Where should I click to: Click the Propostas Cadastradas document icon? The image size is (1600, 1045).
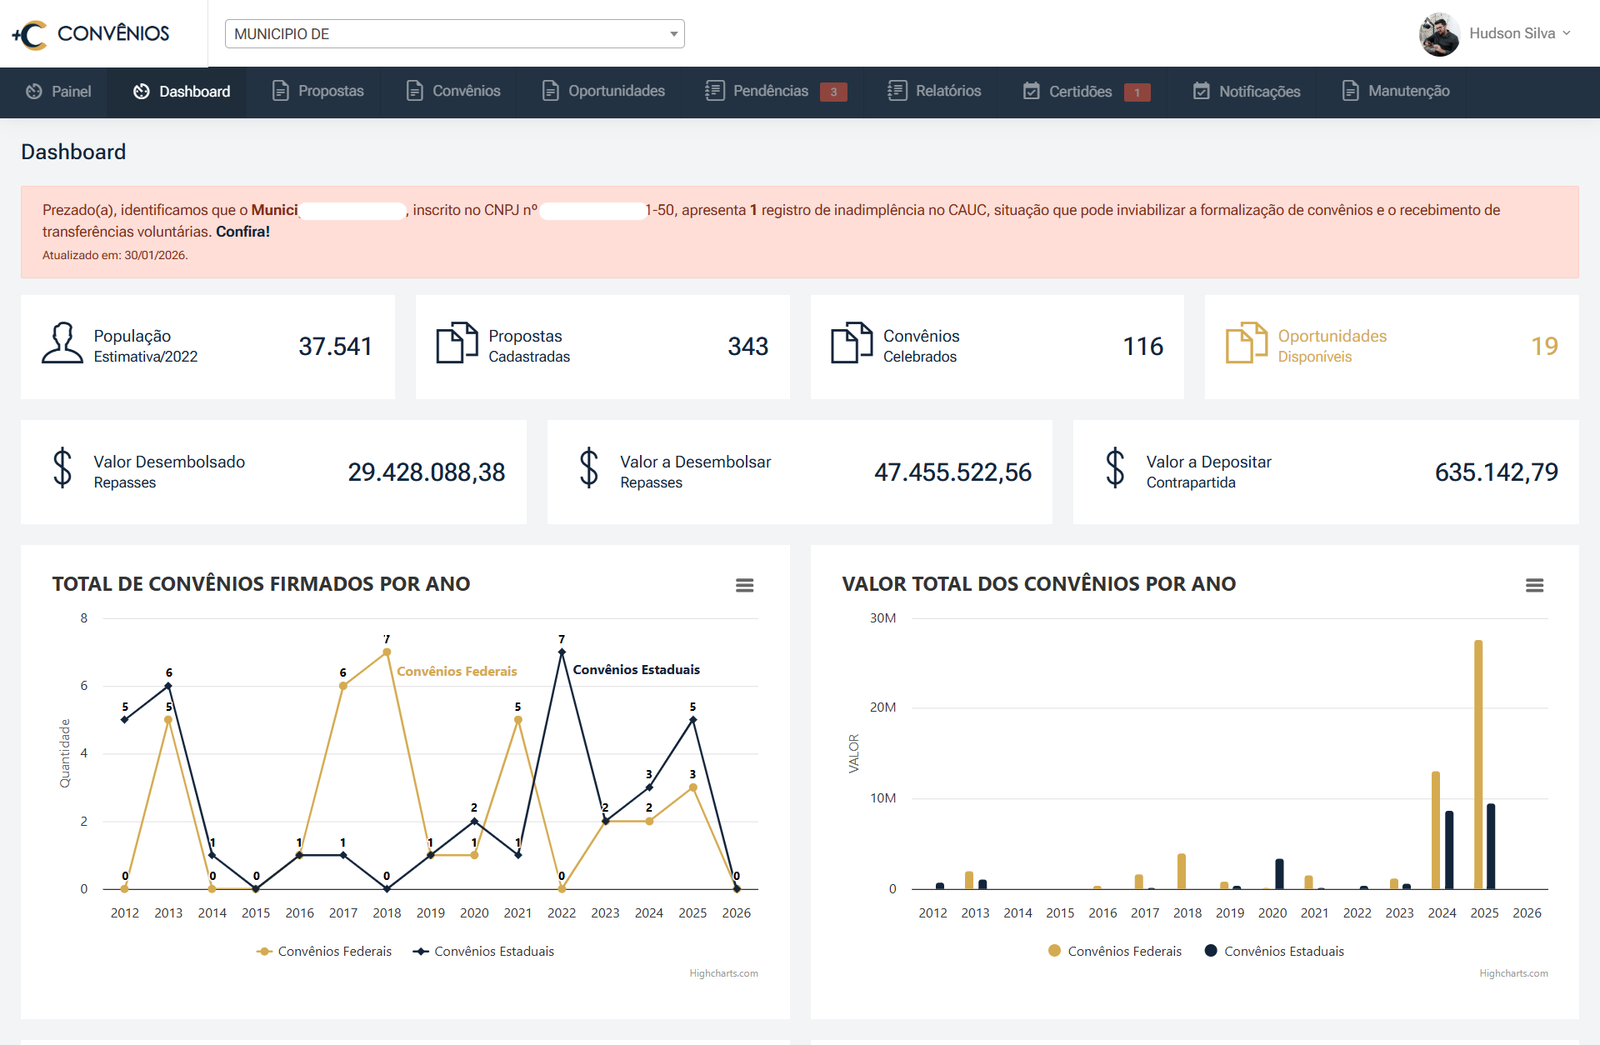(x=457, y=343)
